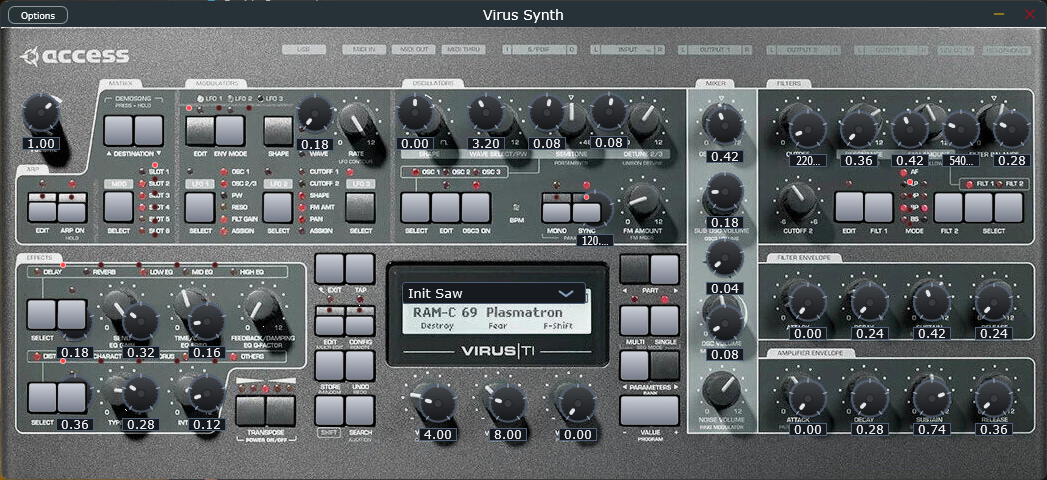Image resolution: width=1047 pixels, height=480 pixels.
Task: Click the Oscillators EDIT button
Action: 445,207
